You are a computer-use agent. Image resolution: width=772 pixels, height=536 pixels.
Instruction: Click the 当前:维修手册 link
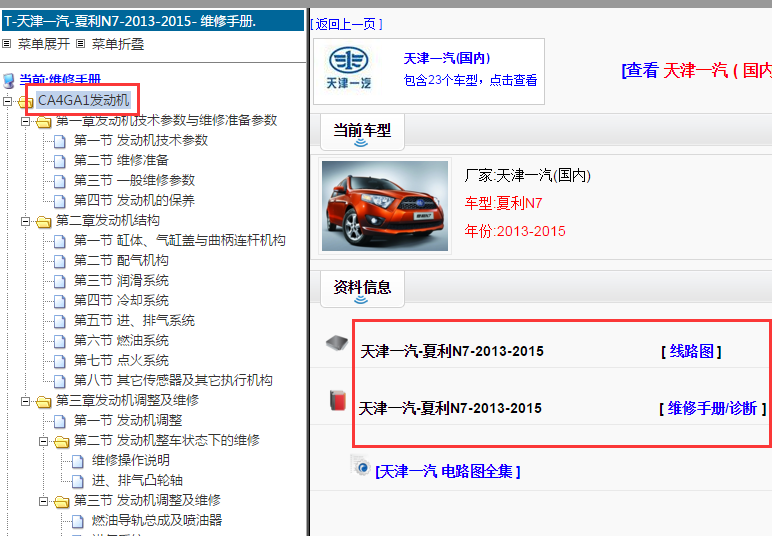(x=60, y=80)
